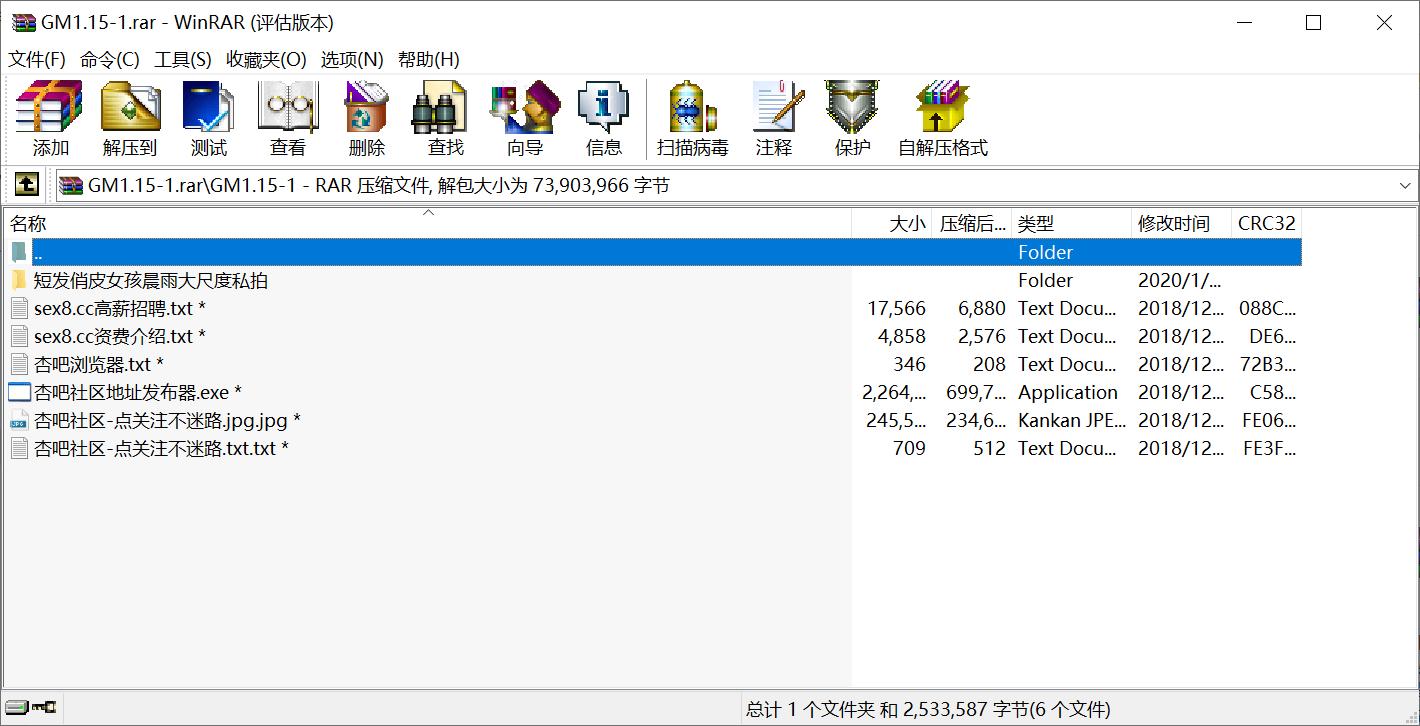Click the modified date 2020/1/...
Viewport: 1420px width, 726px height.
pos(1180,280)
